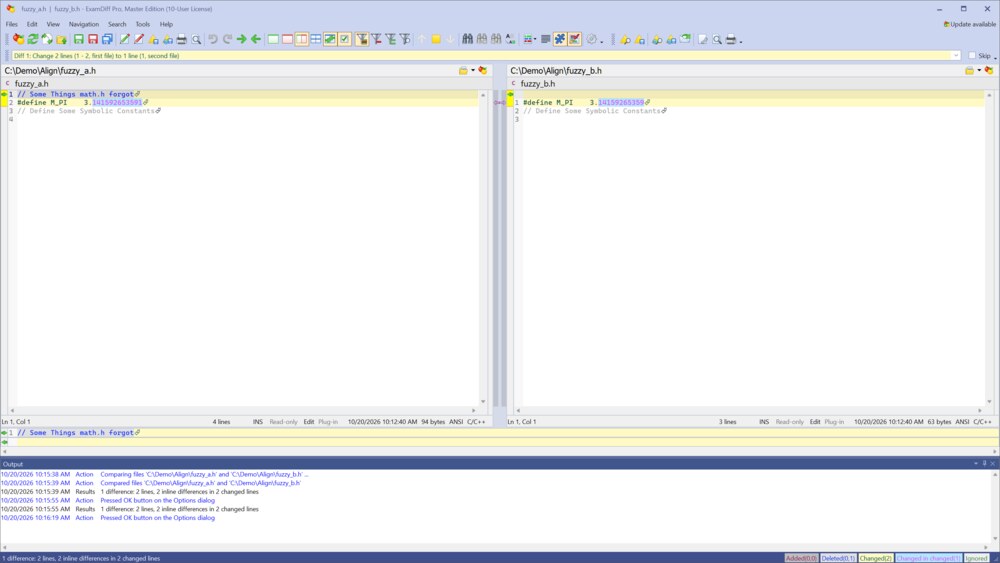Click the Compare files toolbar icon
Viewport: 1000px width, 563px height.
click(x=18, y=40)
